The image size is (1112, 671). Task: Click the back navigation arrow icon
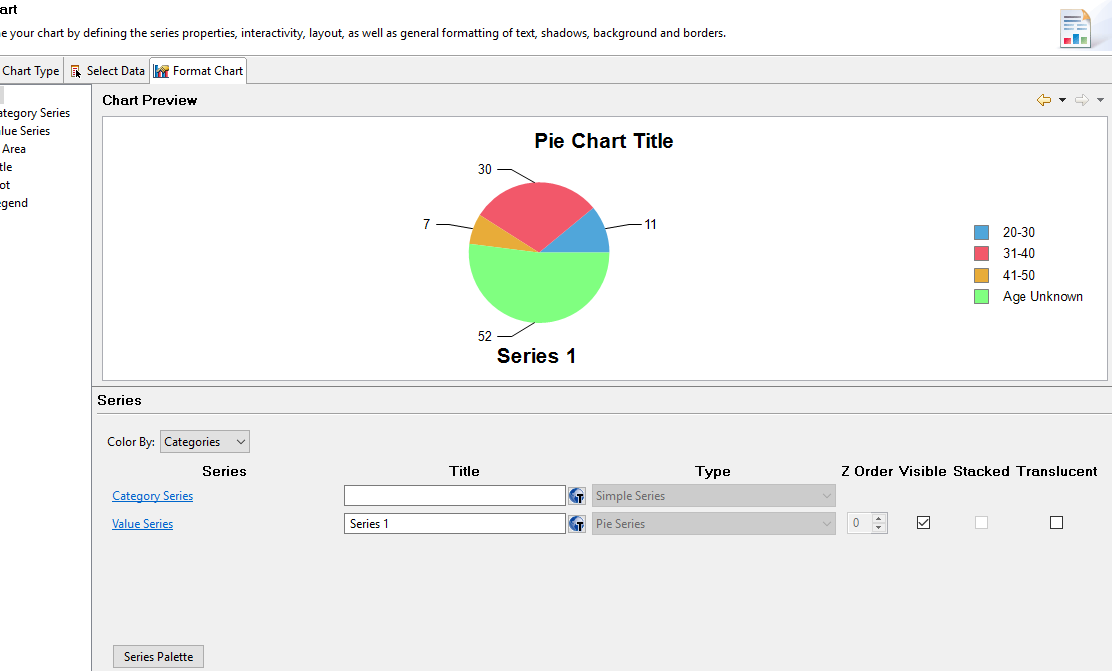click(1044, 100)
